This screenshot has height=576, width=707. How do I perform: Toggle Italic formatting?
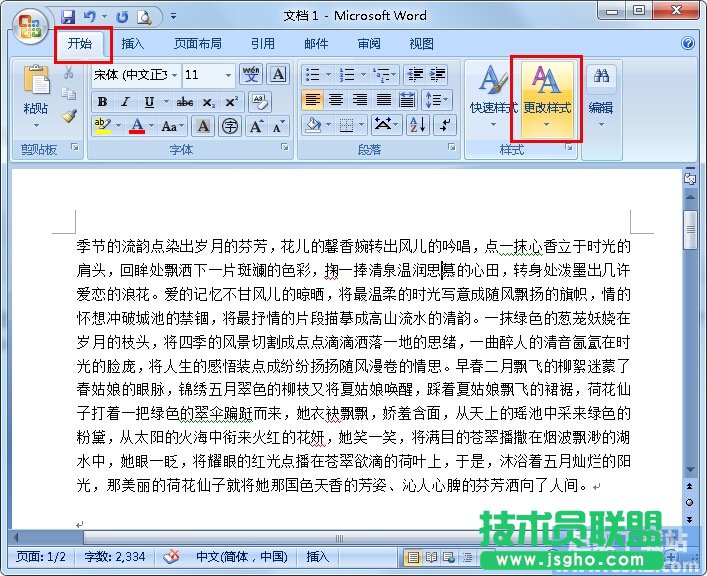click(125, 102)
